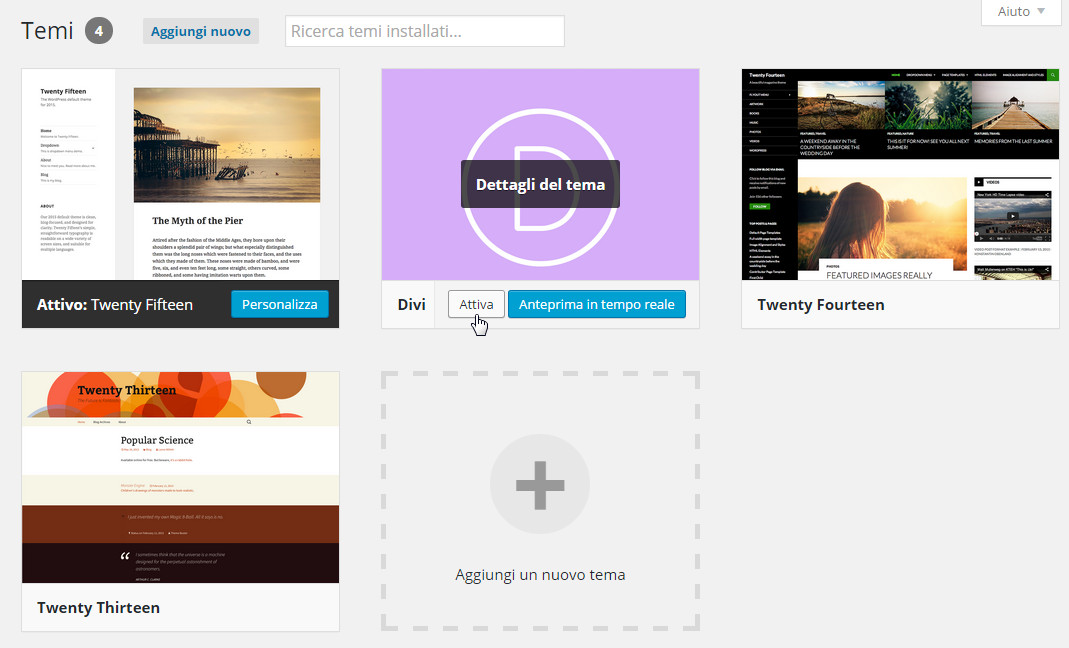The image size is (1069, 648).
Task: Open Dettagli del tema on Divi
Action: pyautogui.click(x=540, y=184)
